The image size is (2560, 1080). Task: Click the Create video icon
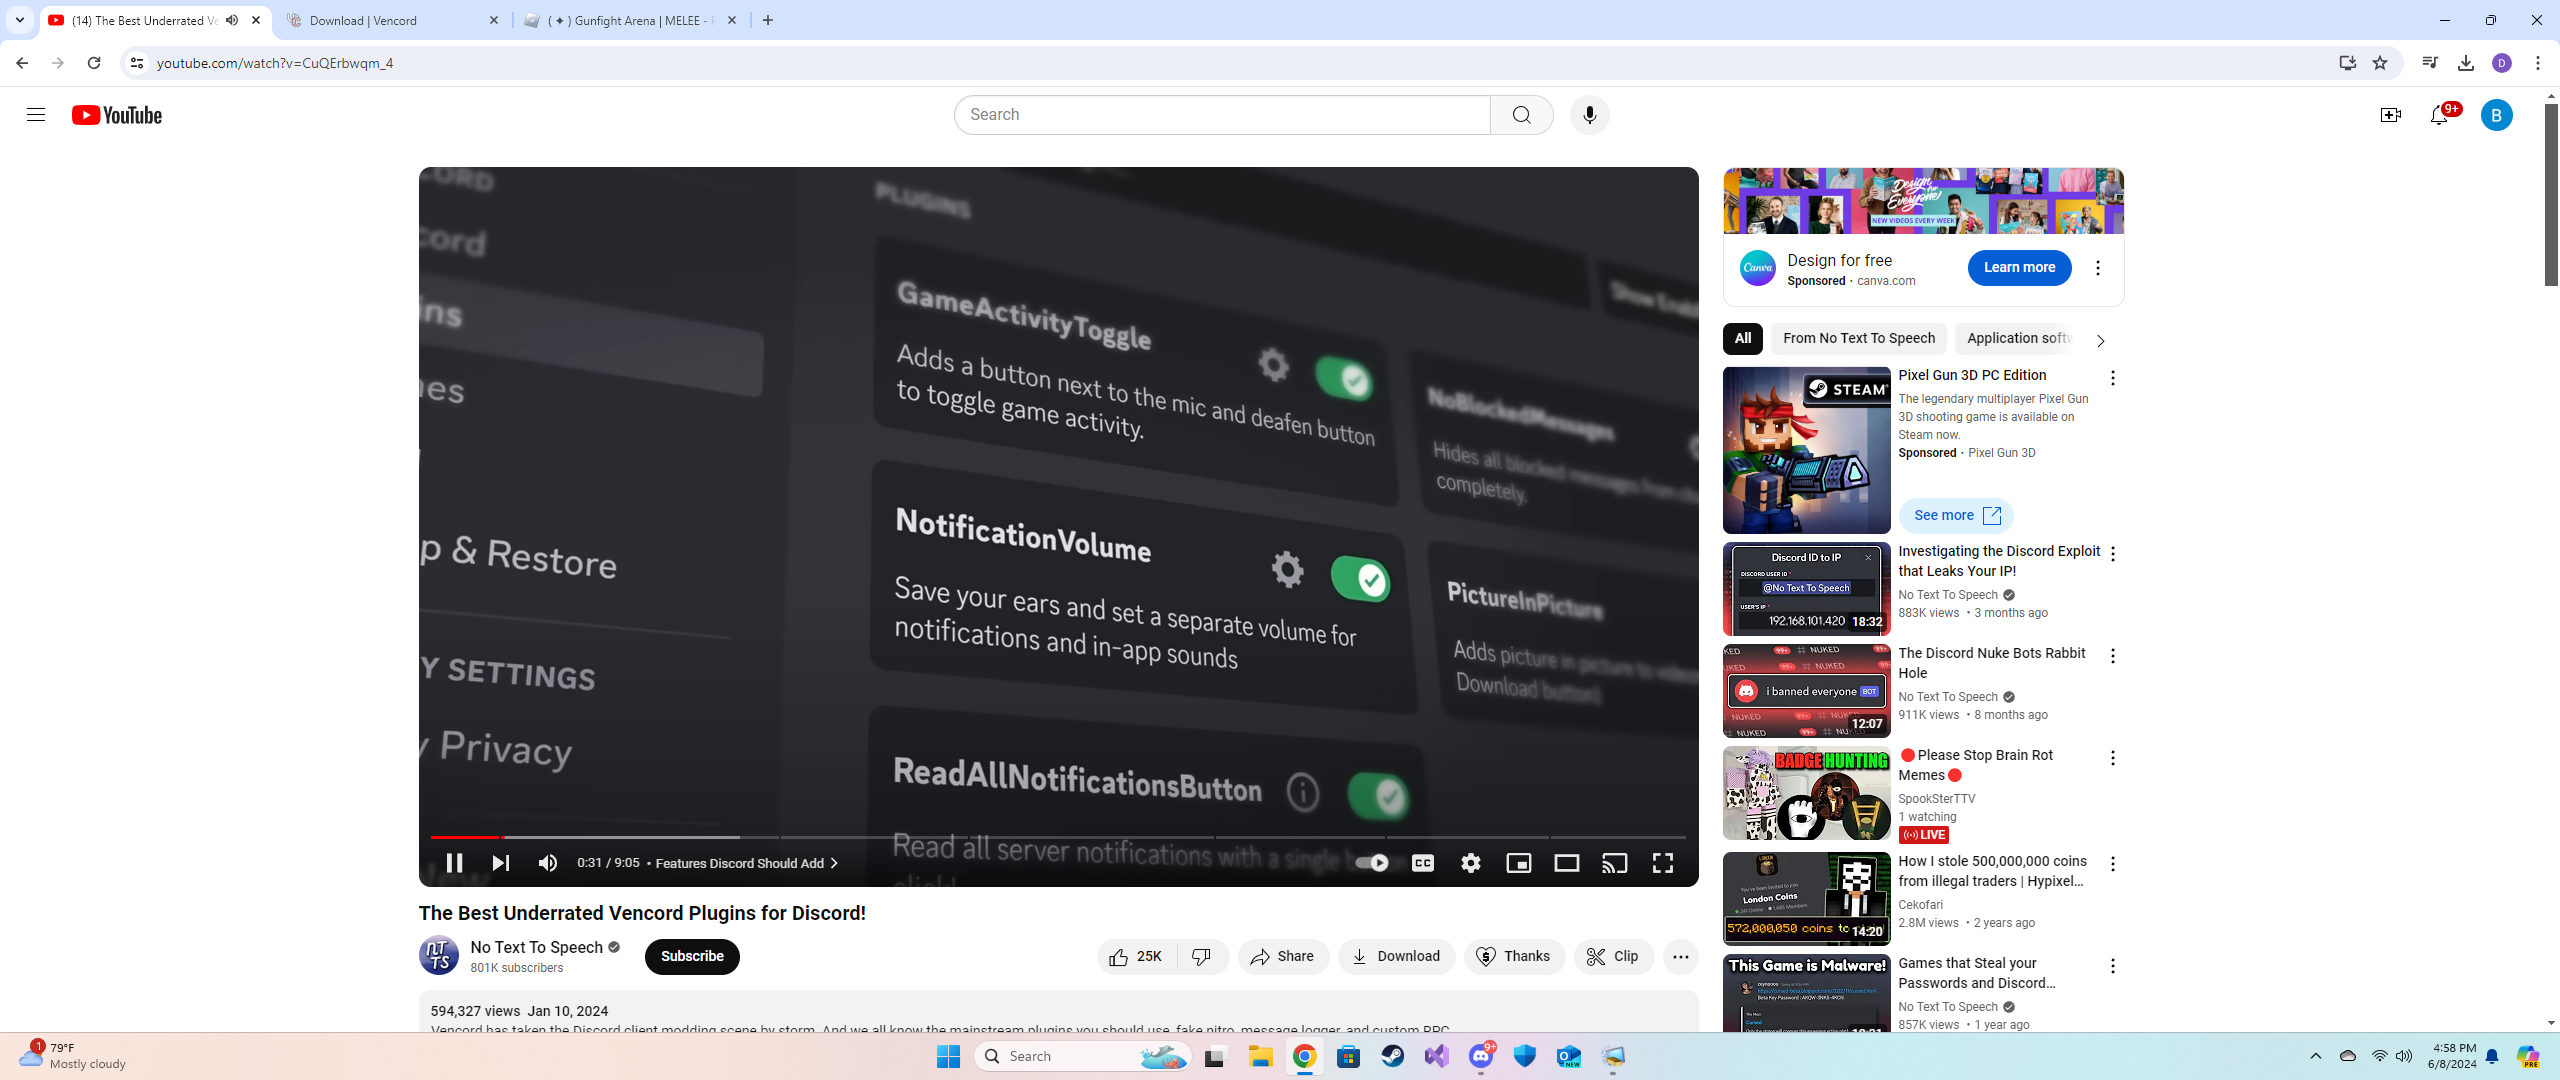[x=2390, y=115]
